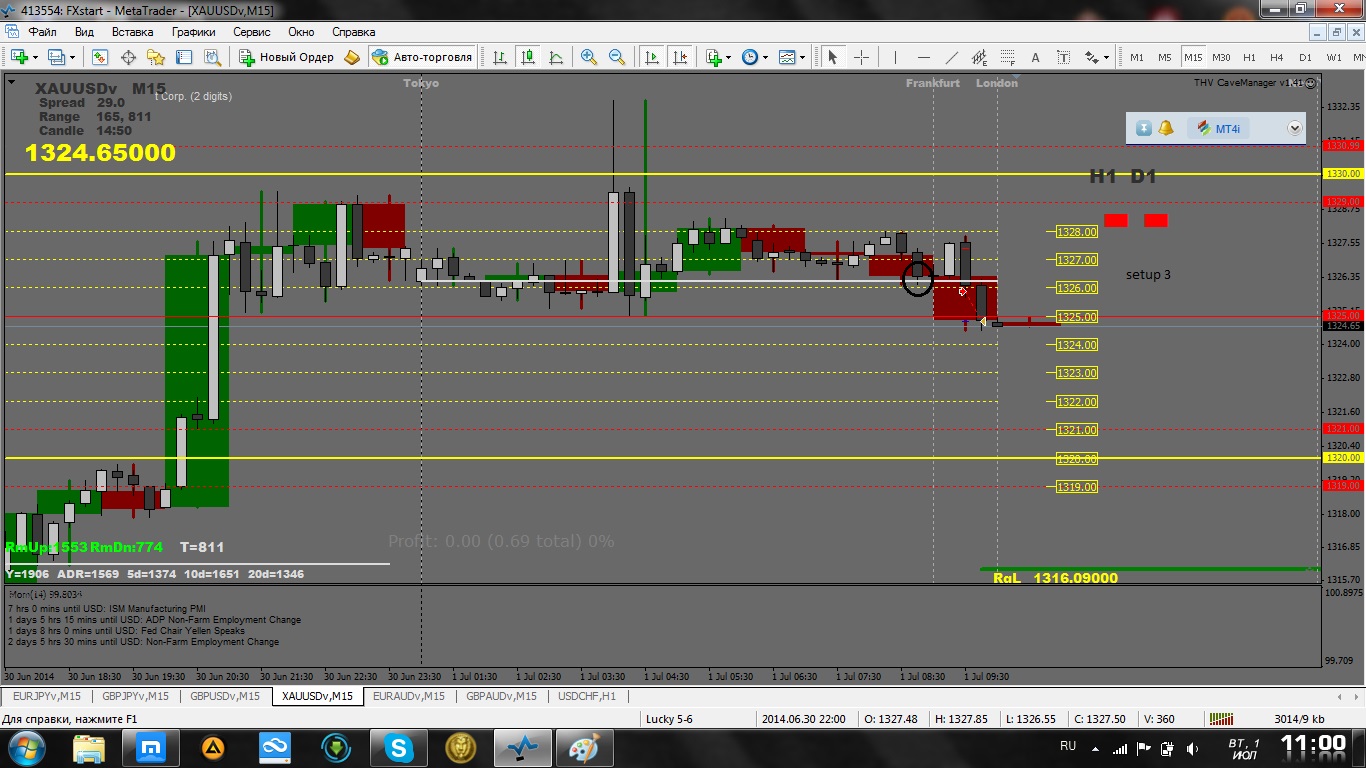Click bell alert icon in widget
Viewport: 1366px width, 768px height.
[x=1166, y=128]
